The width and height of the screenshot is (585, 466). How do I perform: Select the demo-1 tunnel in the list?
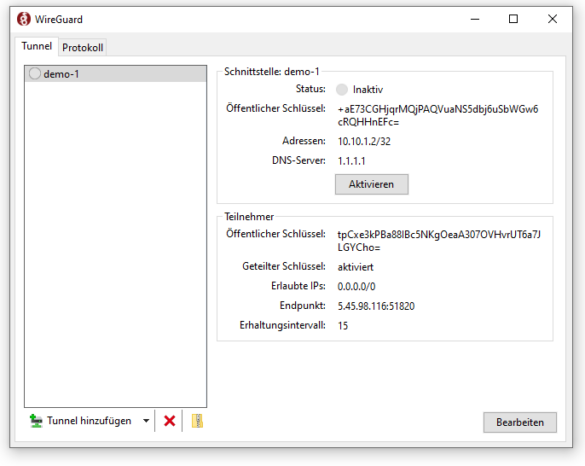[x=116, y=74]
